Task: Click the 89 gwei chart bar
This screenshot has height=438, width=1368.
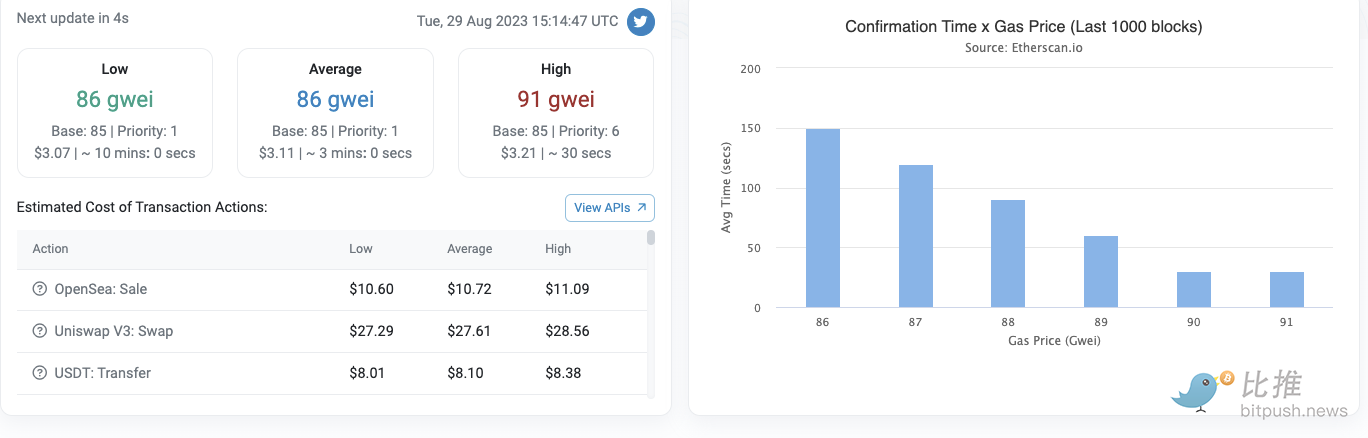Action: point(1101,272)
